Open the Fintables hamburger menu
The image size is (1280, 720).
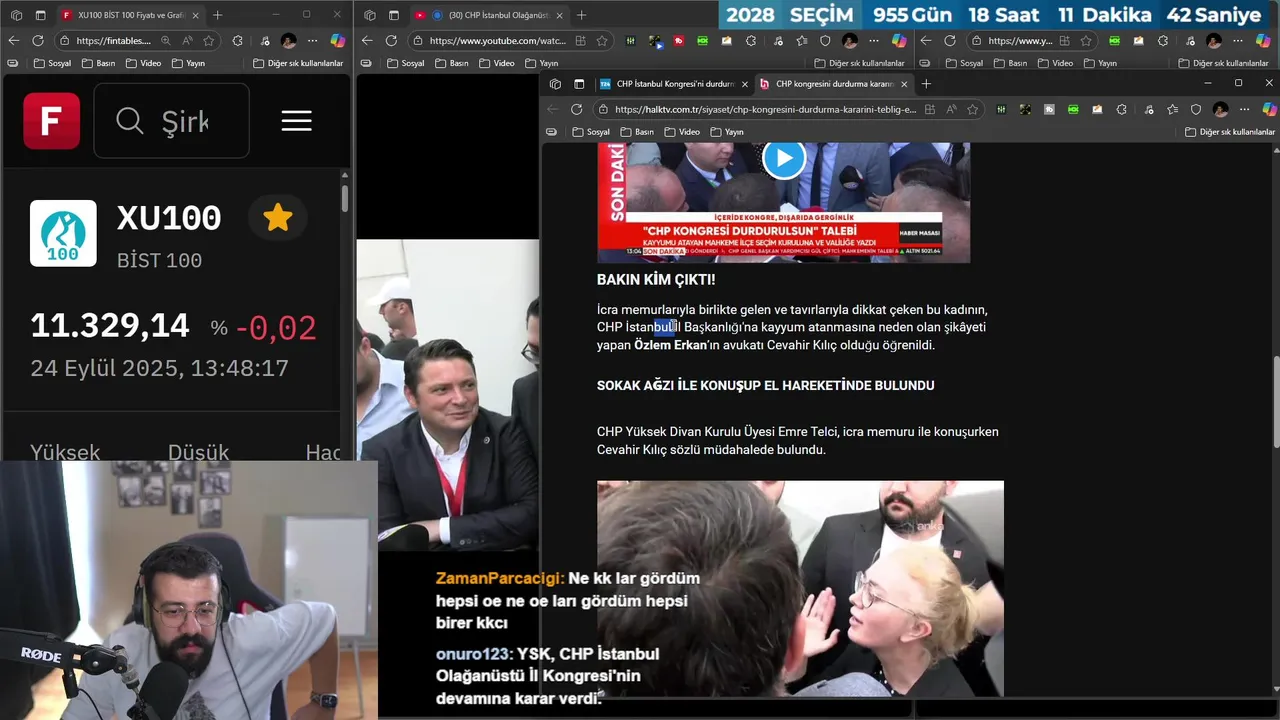[x=296, y=121]
